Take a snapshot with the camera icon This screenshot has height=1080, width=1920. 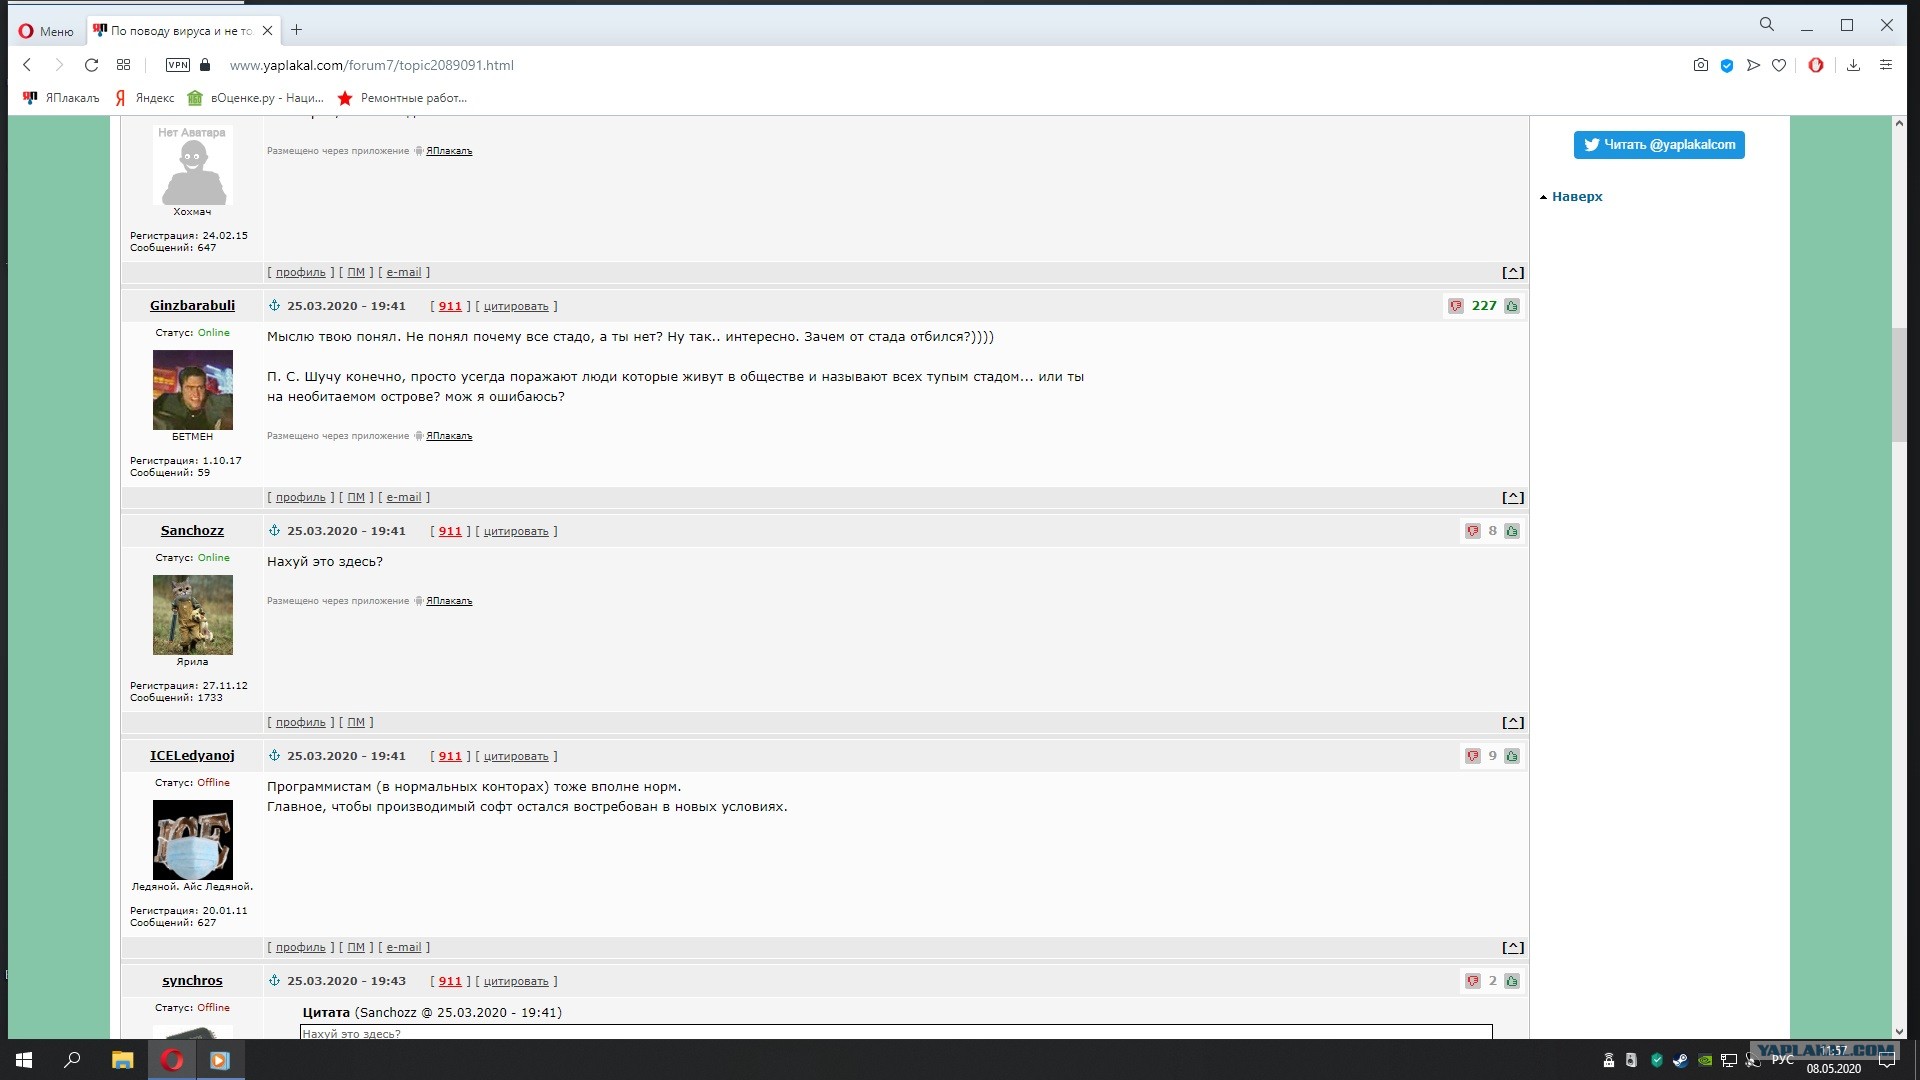pyautogui.click(x=1700, y=65)
